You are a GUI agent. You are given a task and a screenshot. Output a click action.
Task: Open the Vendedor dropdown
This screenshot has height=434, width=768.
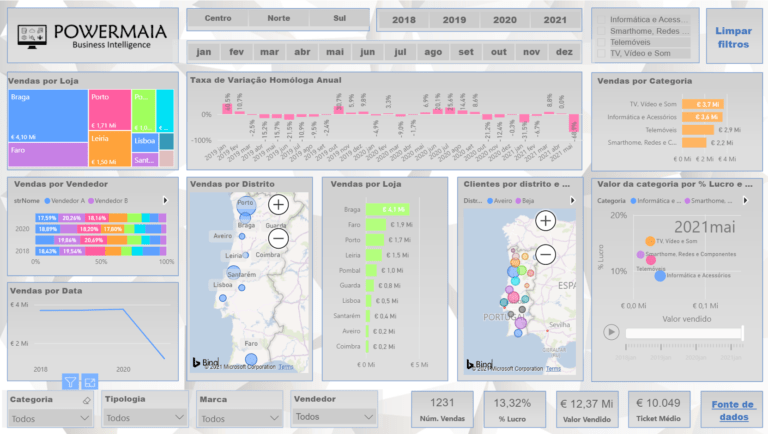tap(334, 416)
